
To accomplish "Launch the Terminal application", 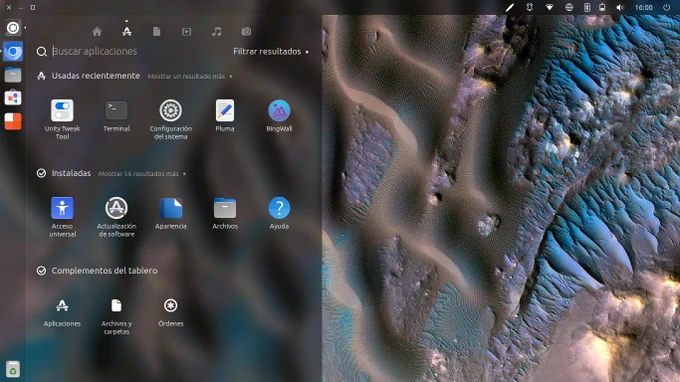I will tap(116, 115).
